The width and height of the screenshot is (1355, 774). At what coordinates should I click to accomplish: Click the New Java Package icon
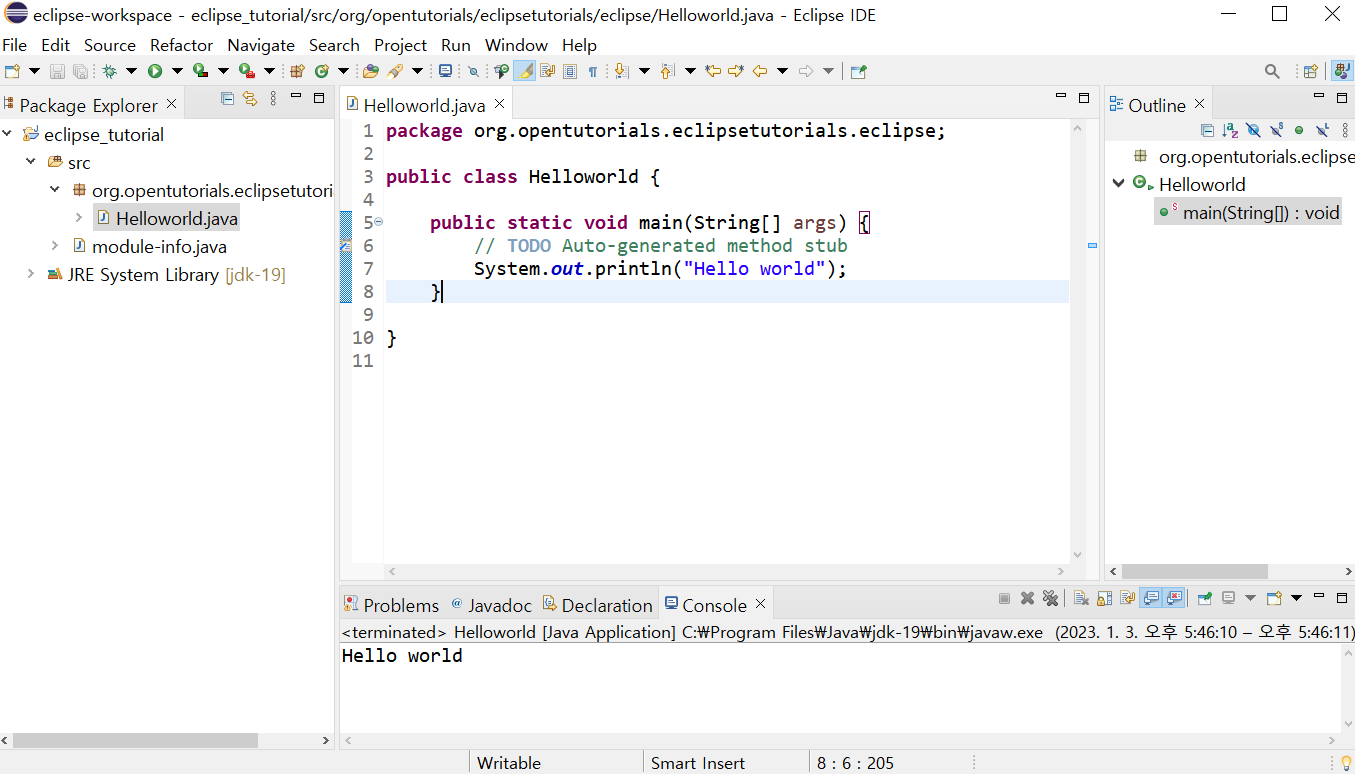(298, 71)
